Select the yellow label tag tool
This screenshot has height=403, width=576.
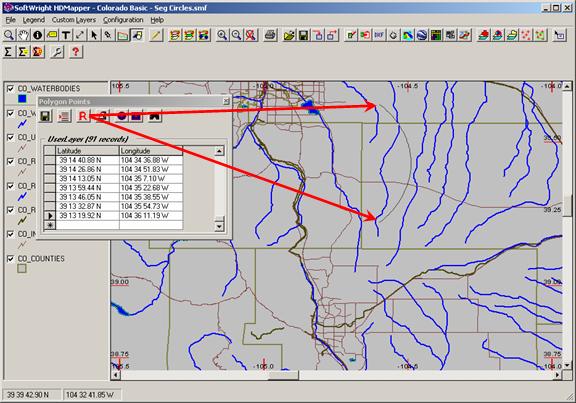(x=52, y=35)
